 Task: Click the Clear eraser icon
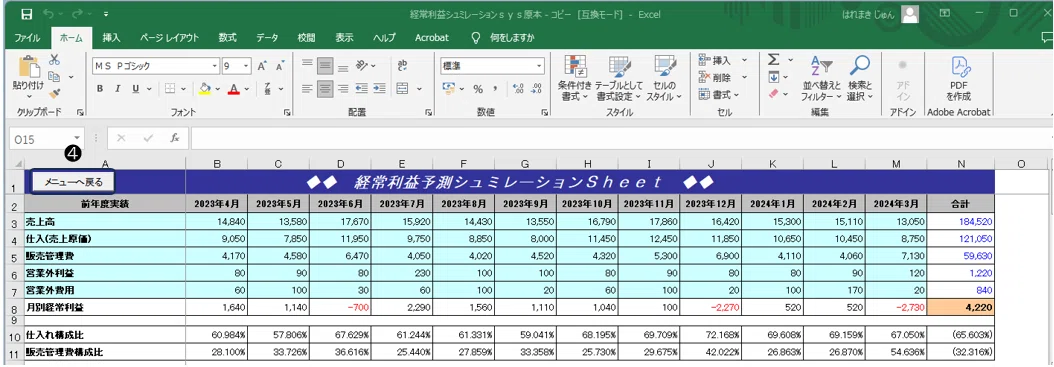[x=774, y=95]
